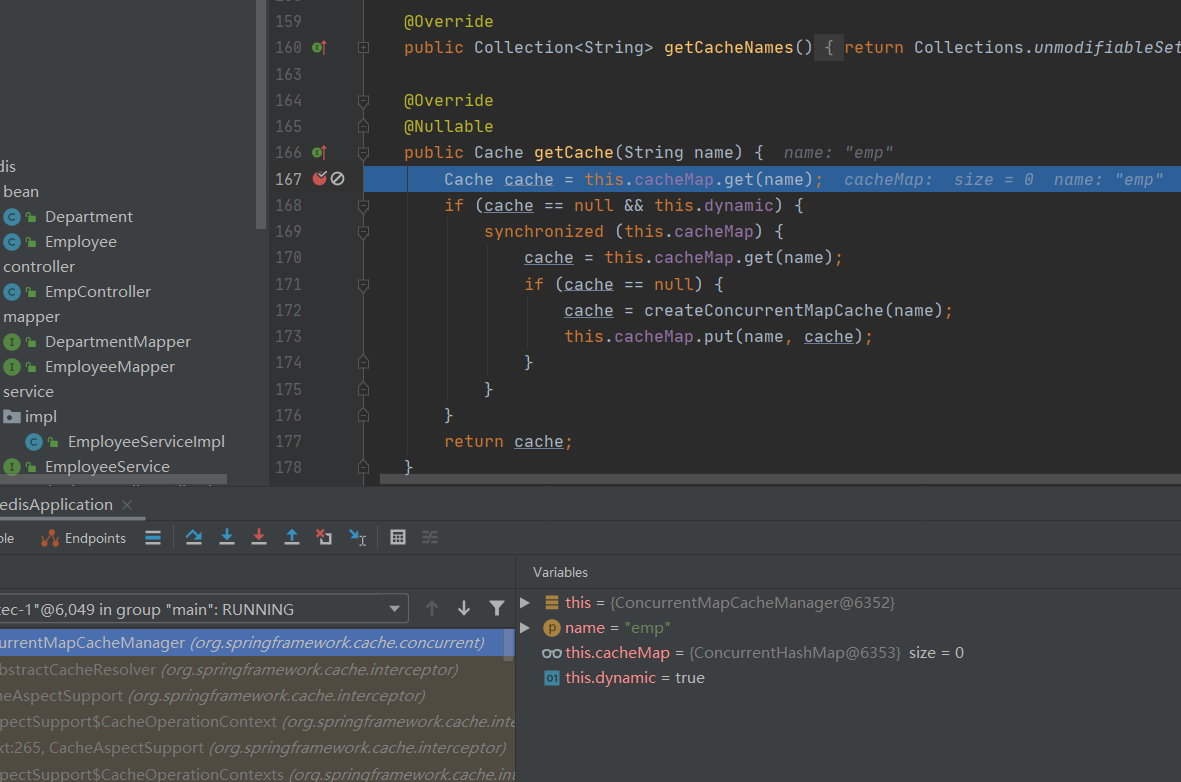Click the next frame down arrow

pos(464,608)
